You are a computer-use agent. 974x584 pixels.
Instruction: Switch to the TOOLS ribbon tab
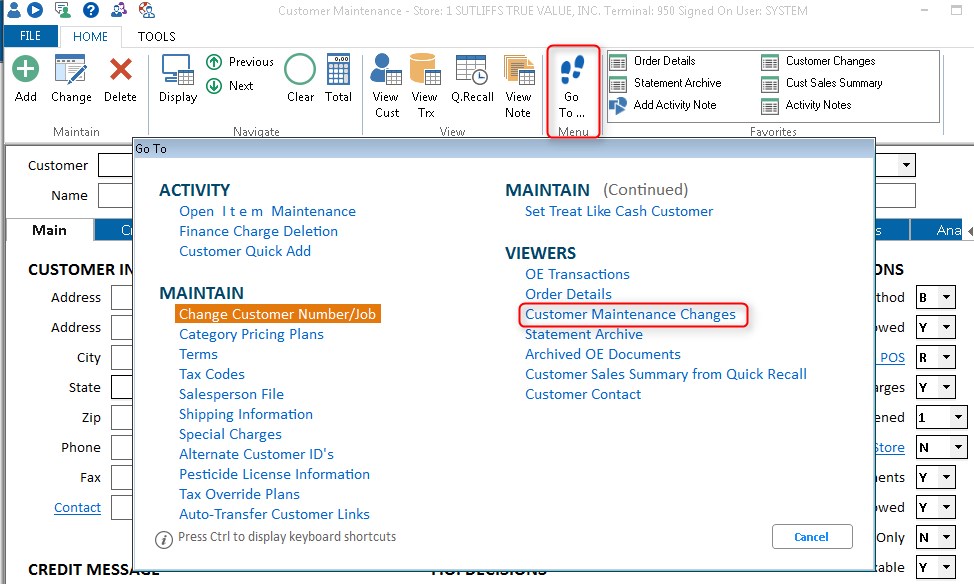pos(156,36)
